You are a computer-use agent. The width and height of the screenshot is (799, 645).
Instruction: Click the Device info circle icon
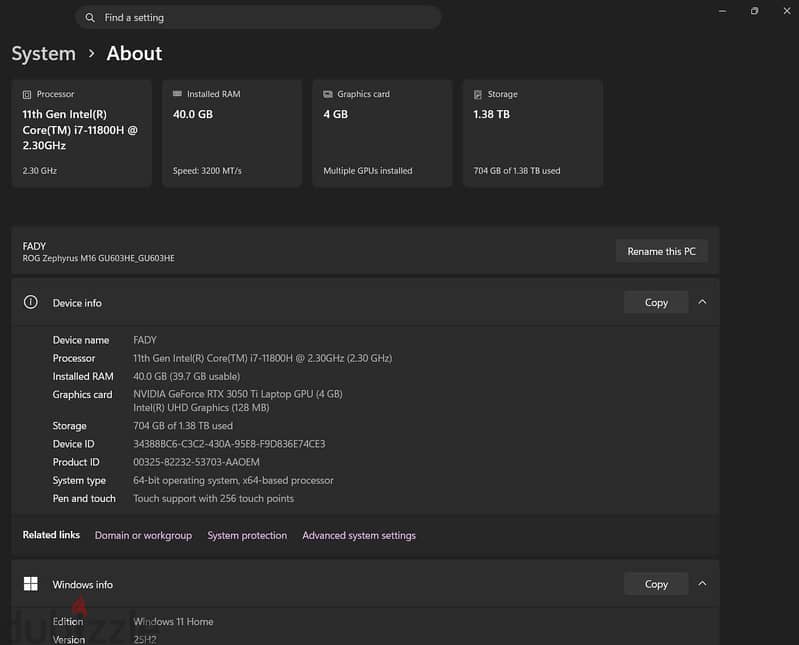(x=31, y=302)
